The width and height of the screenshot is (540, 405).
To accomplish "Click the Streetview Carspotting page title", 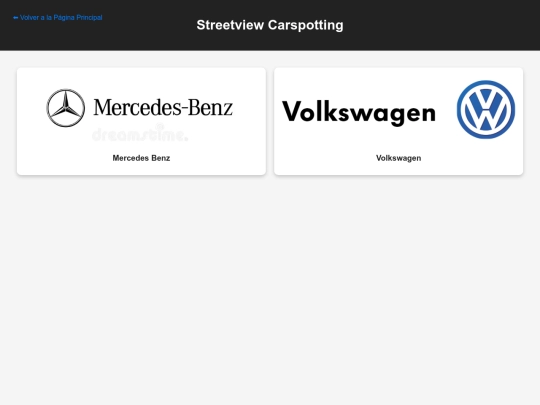I will (270, 25).
